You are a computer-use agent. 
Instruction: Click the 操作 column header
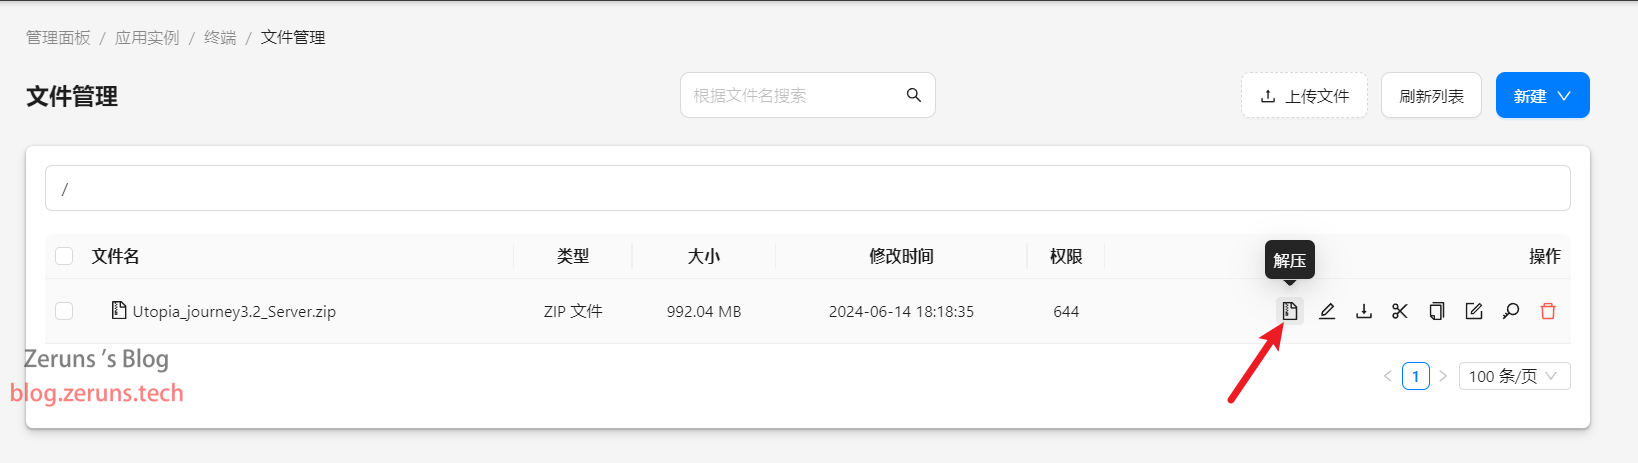pyautogui.click(x=1544, y=256)
